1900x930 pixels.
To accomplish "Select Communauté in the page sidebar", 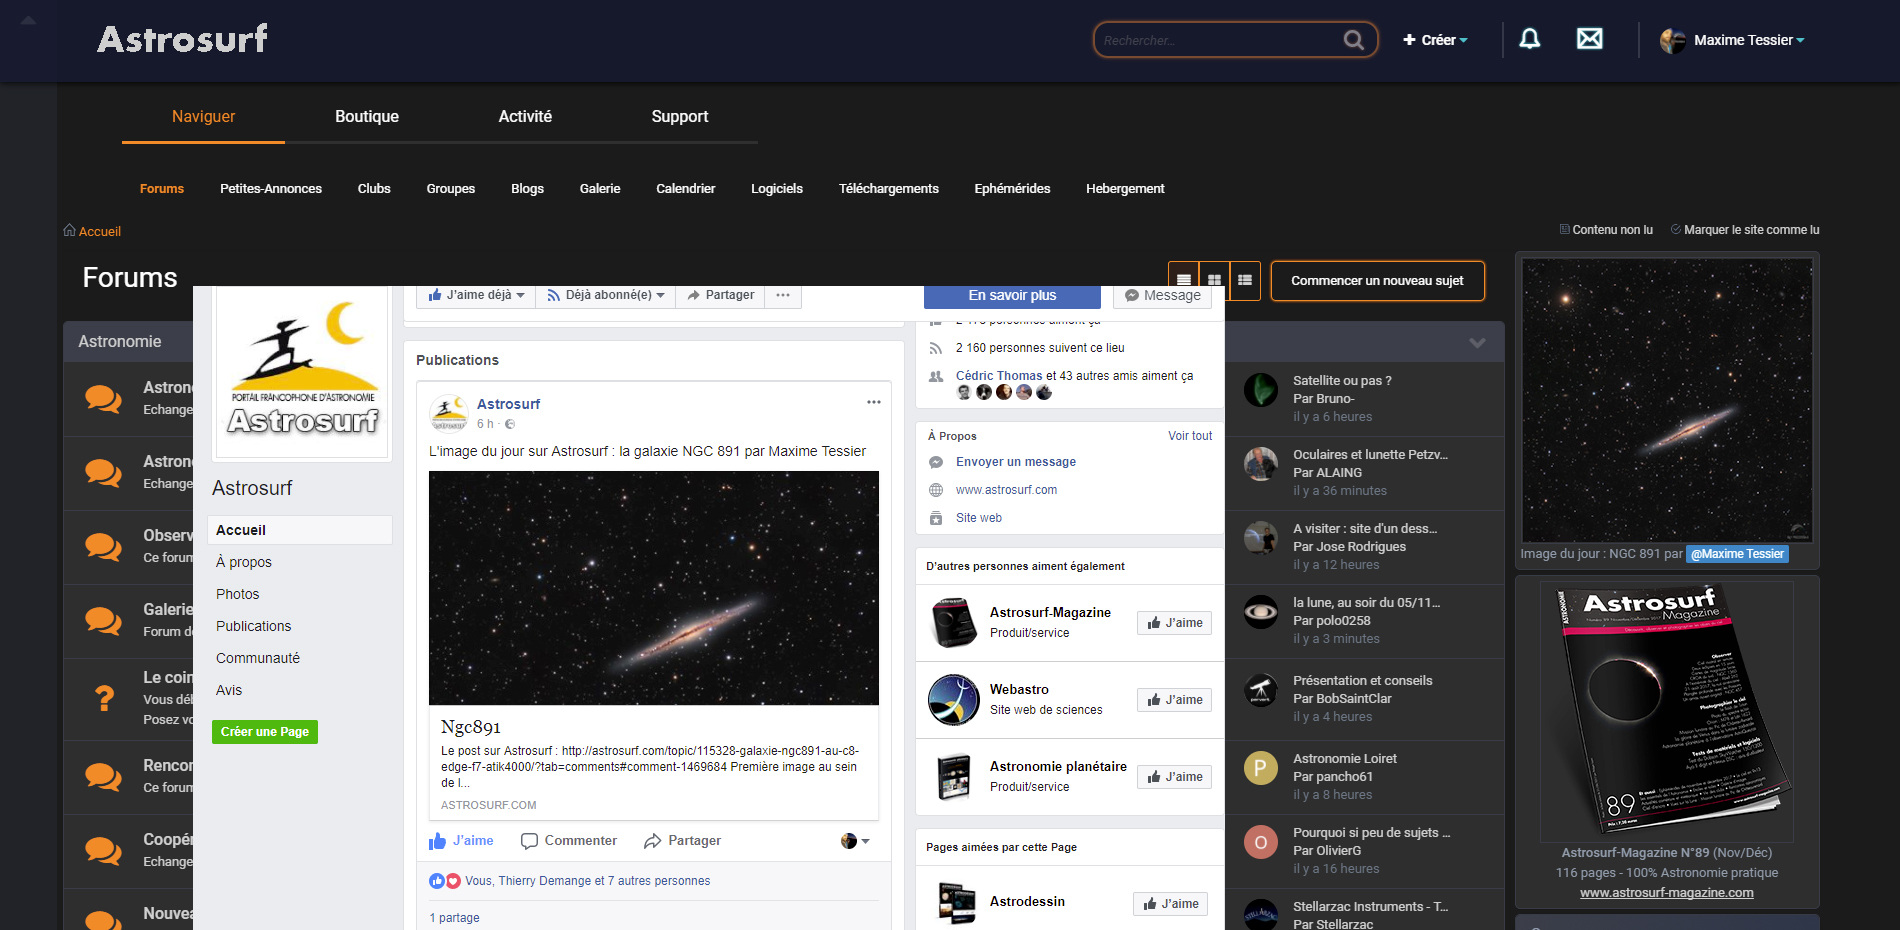I will [258, 658].
